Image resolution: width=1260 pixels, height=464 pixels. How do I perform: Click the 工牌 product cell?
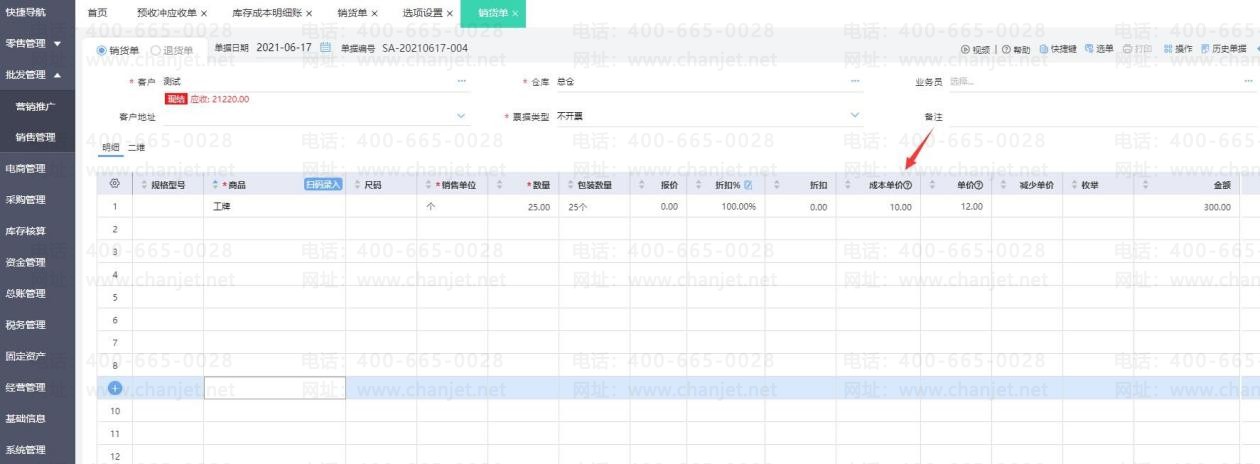coord(275,207)
